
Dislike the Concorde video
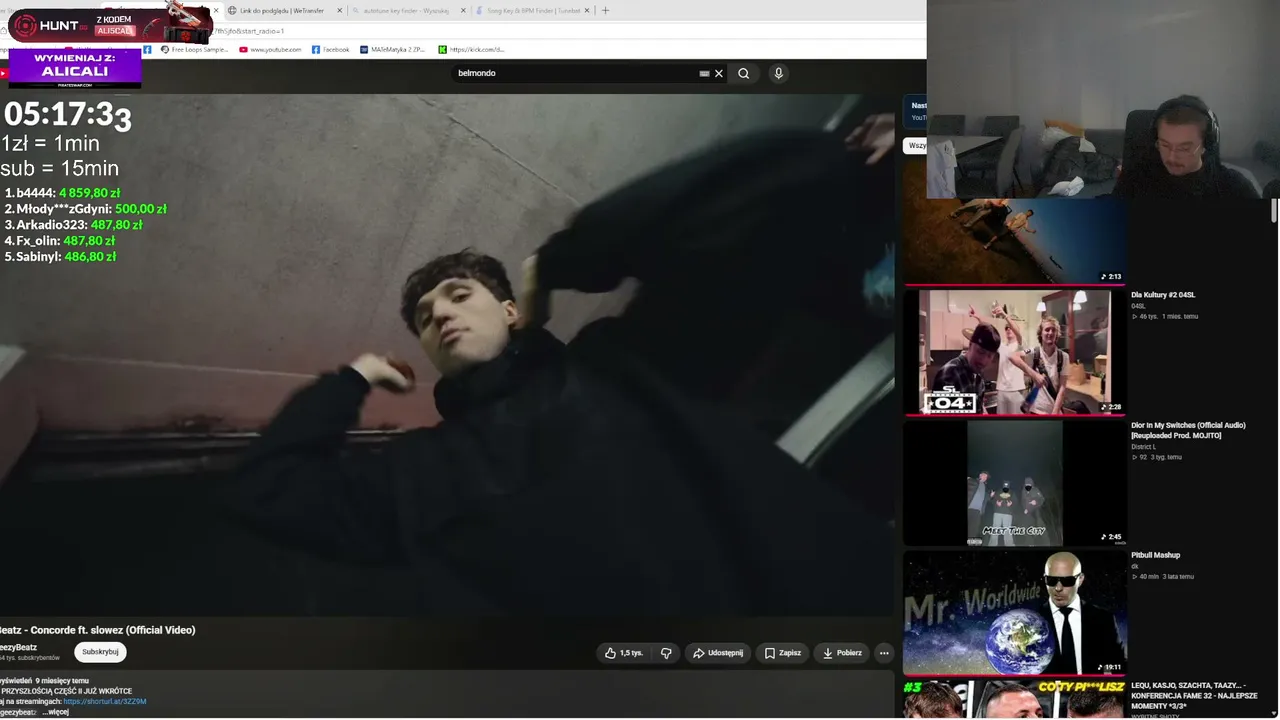pos(666,653)
